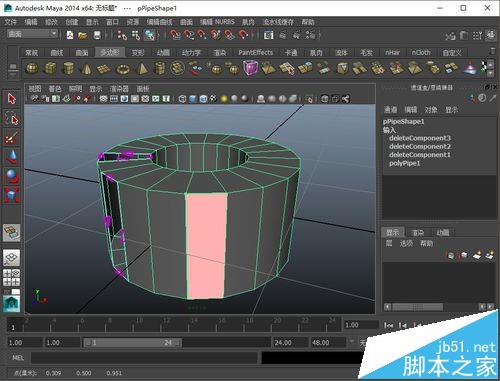
Task: Click the time range slider bar
Action: [132, 342]
